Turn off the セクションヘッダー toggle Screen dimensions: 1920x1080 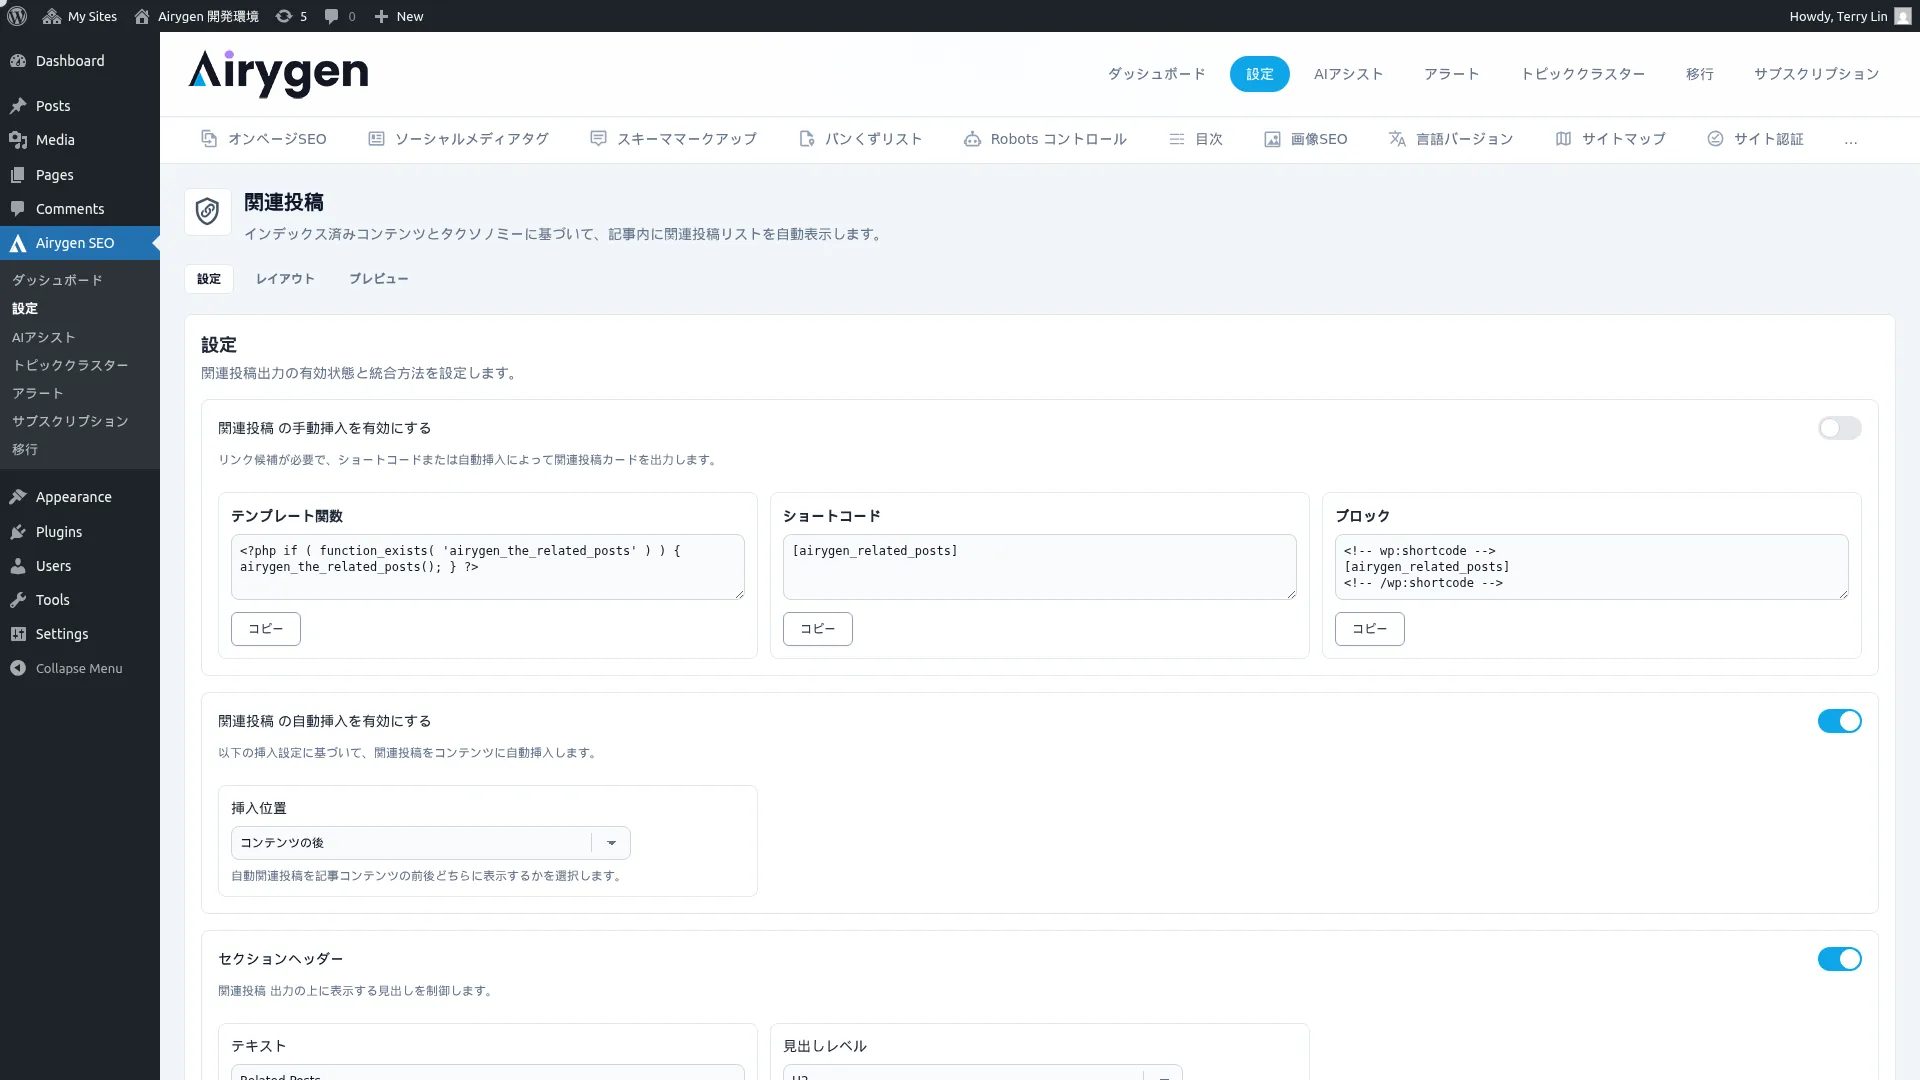(1839, 959)
